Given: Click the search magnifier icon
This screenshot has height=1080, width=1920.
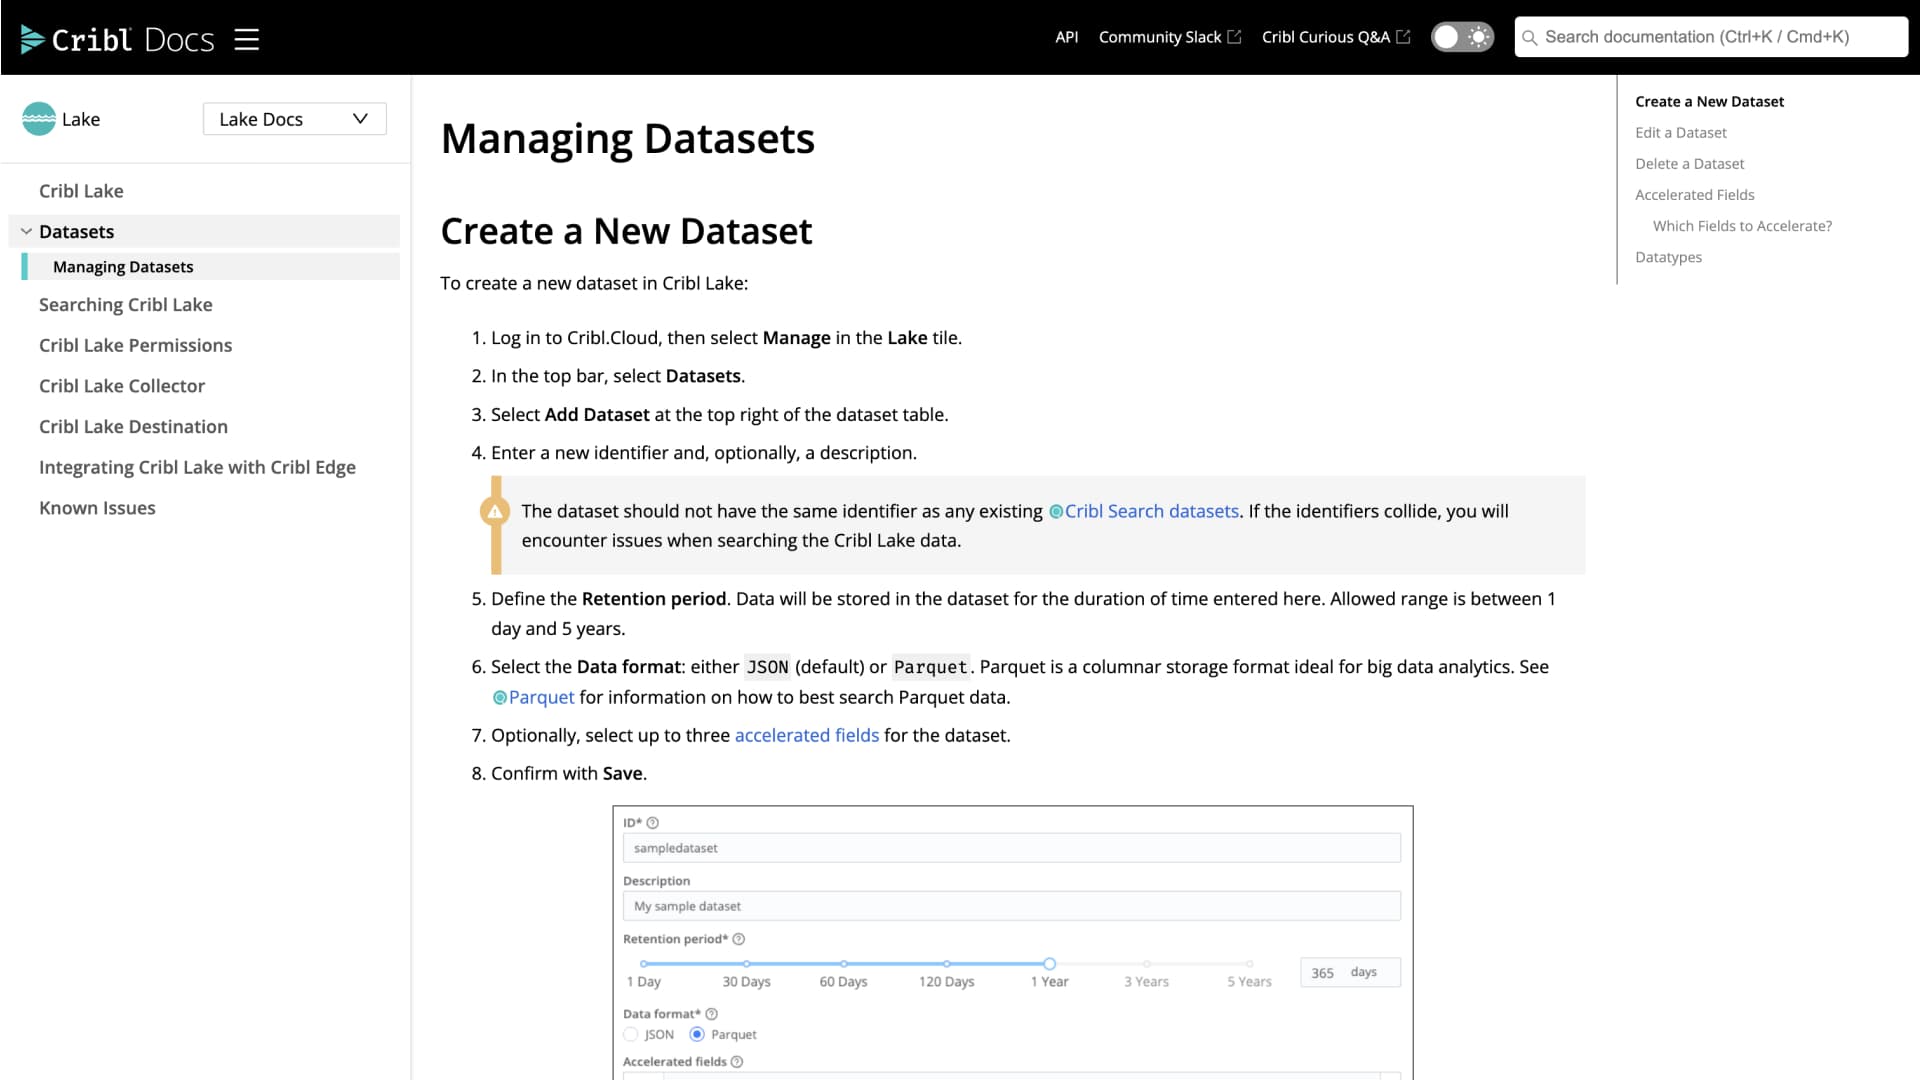Looking at the screenshot, I should [1529, 38].
